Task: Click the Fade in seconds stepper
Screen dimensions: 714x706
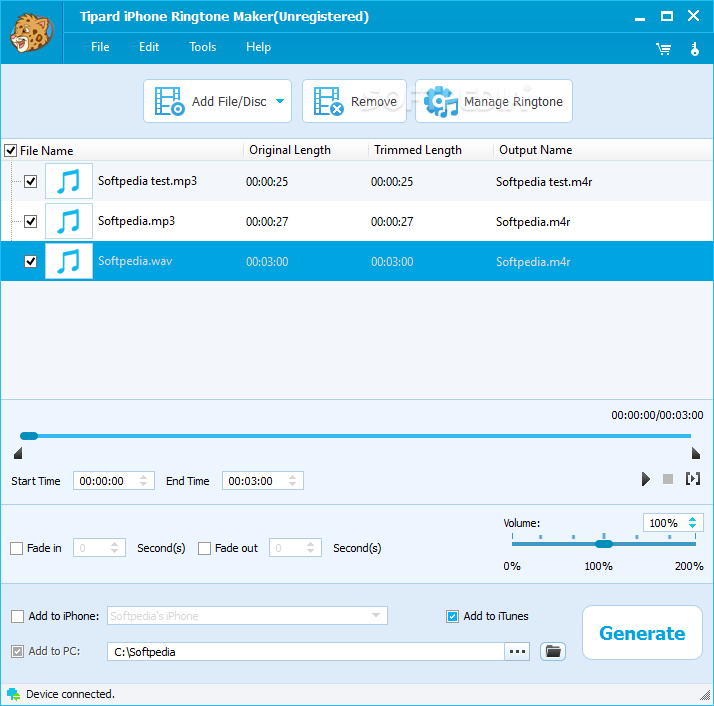Action: point(114,547)
